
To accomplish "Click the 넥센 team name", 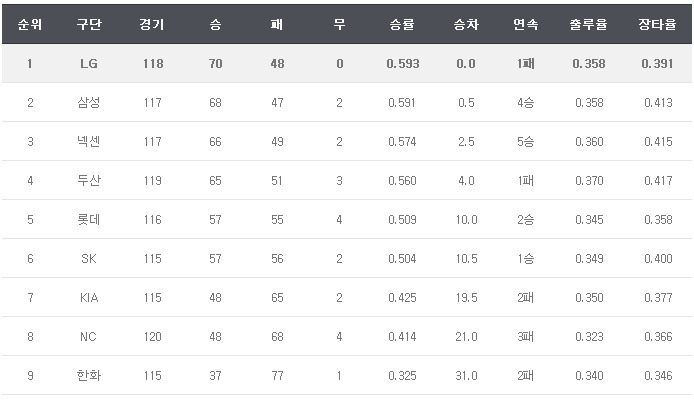I will pyautogui.click(x=88, y=142).
